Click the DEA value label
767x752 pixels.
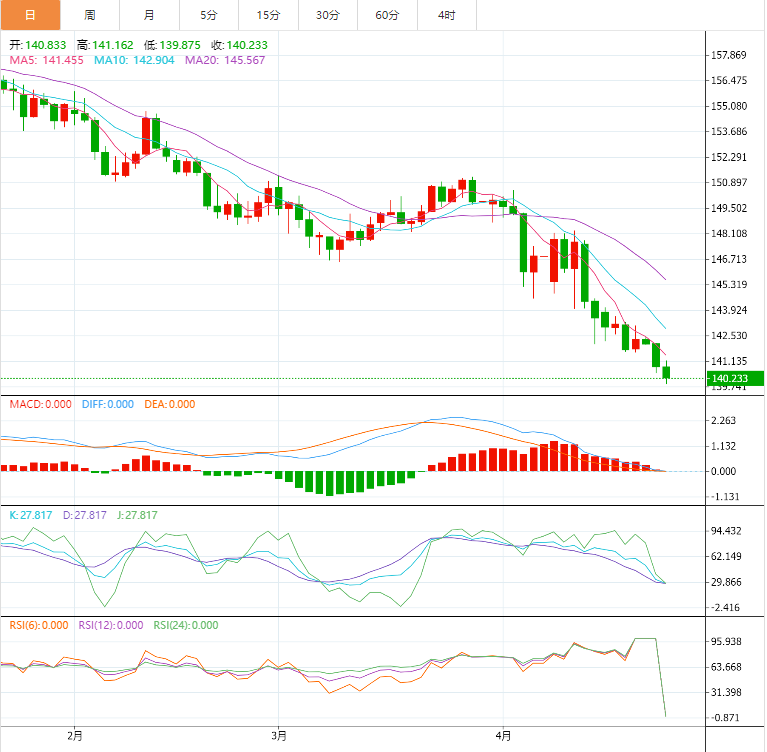(170, 404)
